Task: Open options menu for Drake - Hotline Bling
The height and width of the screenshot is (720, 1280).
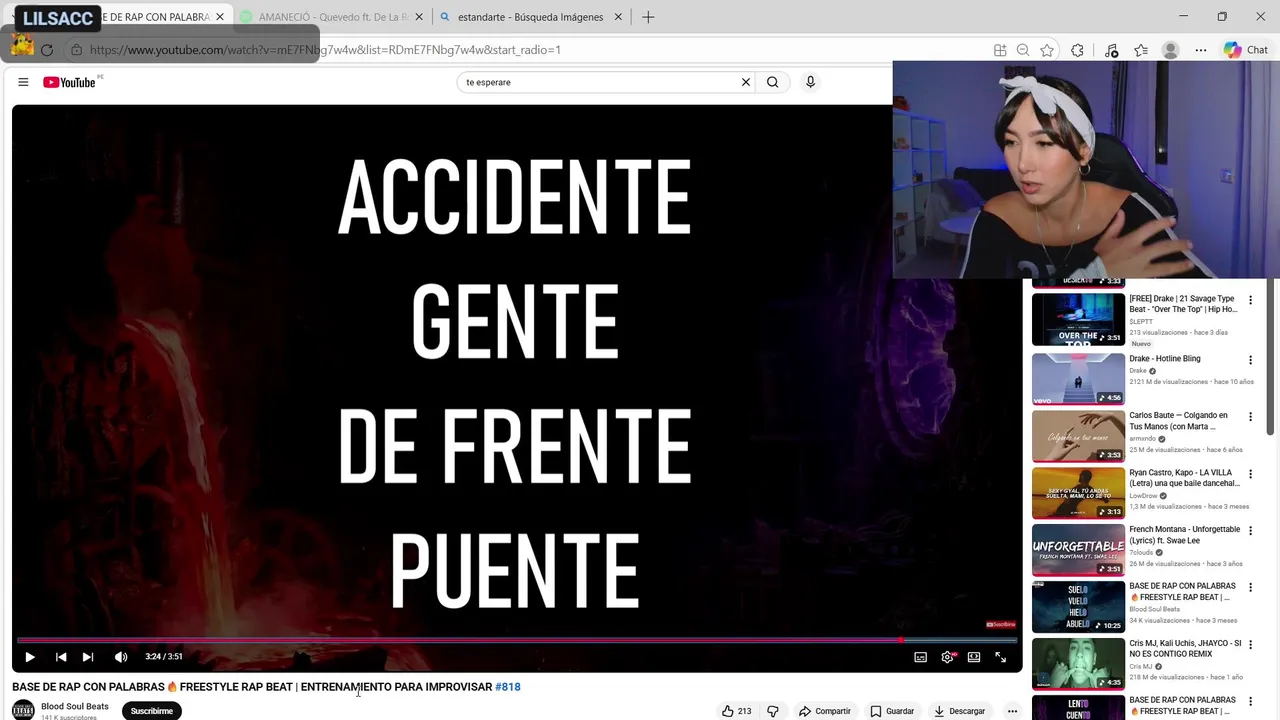Action: click(1250, 360)
